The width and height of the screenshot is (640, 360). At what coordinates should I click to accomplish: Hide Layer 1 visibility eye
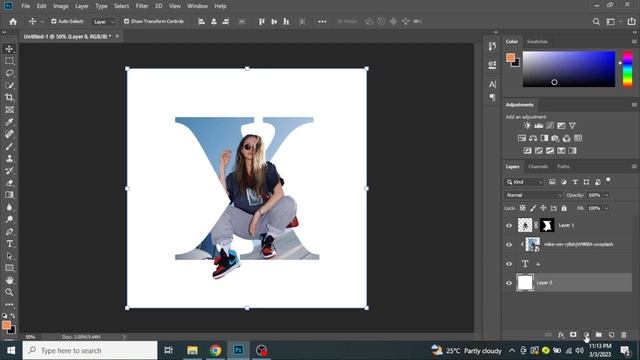(509, 225)
